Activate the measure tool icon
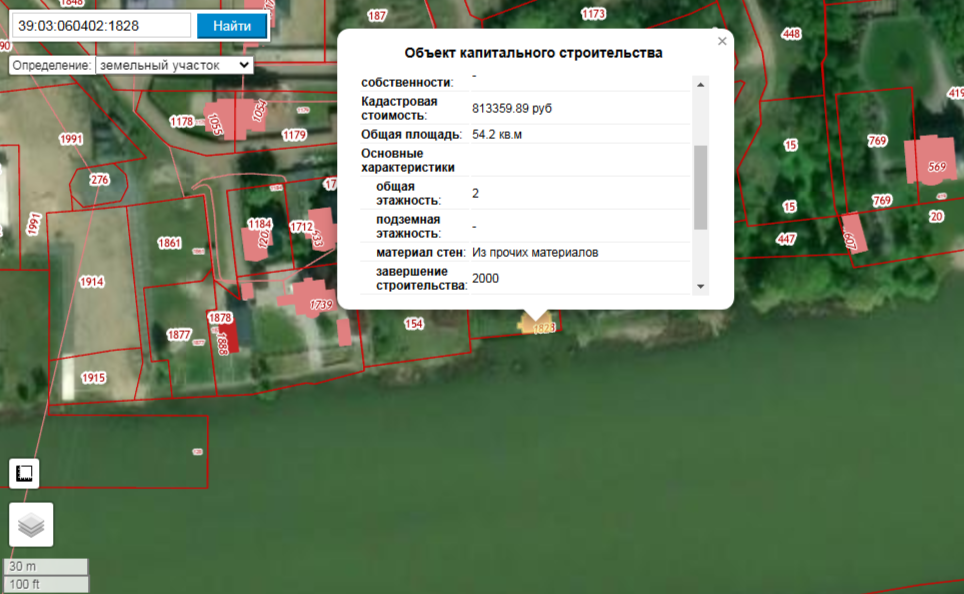Viewport: 964px width, 594px height. coord(24,473)
